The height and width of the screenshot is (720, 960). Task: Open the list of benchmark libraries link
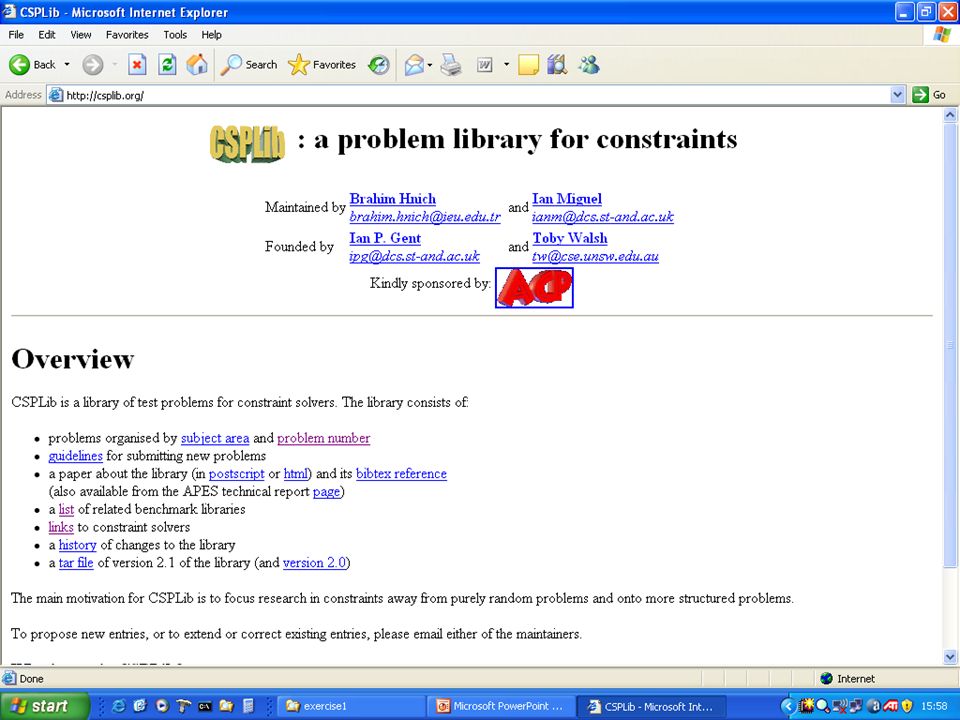[x=66, y=509]
